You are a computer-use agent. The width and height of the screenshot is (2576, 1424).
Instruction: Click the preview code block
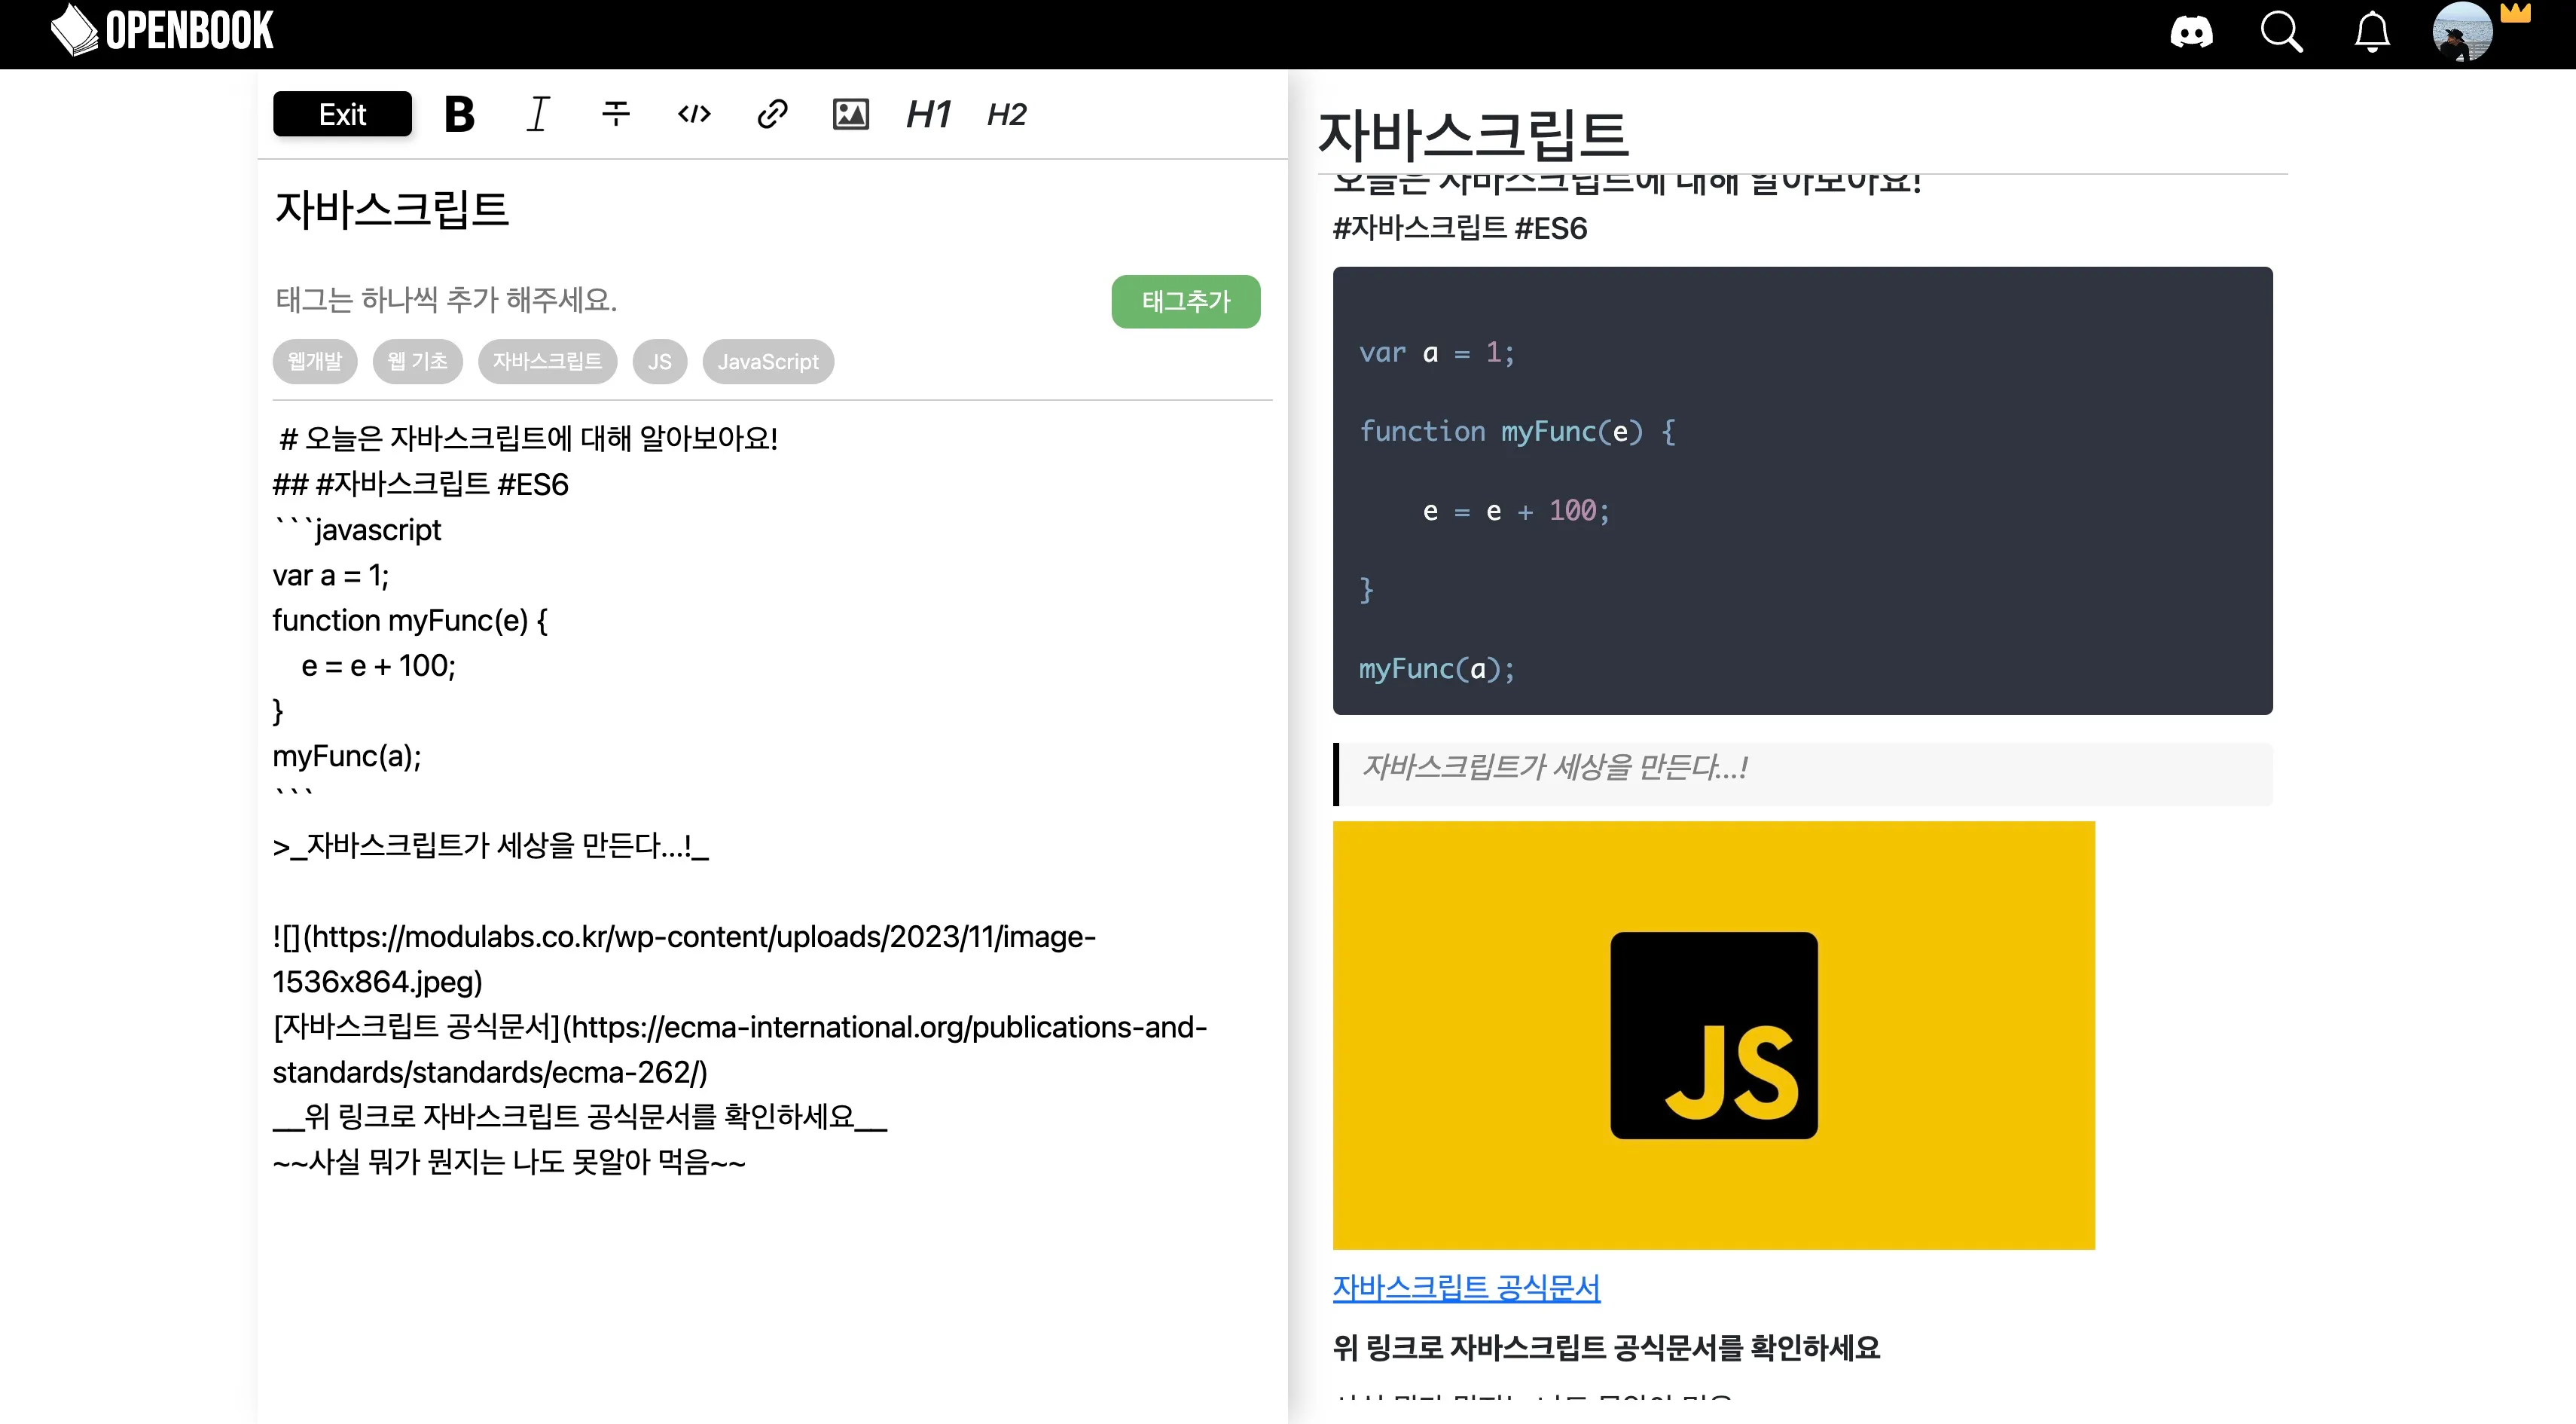pyautogui.click(x=1802, y=490)
